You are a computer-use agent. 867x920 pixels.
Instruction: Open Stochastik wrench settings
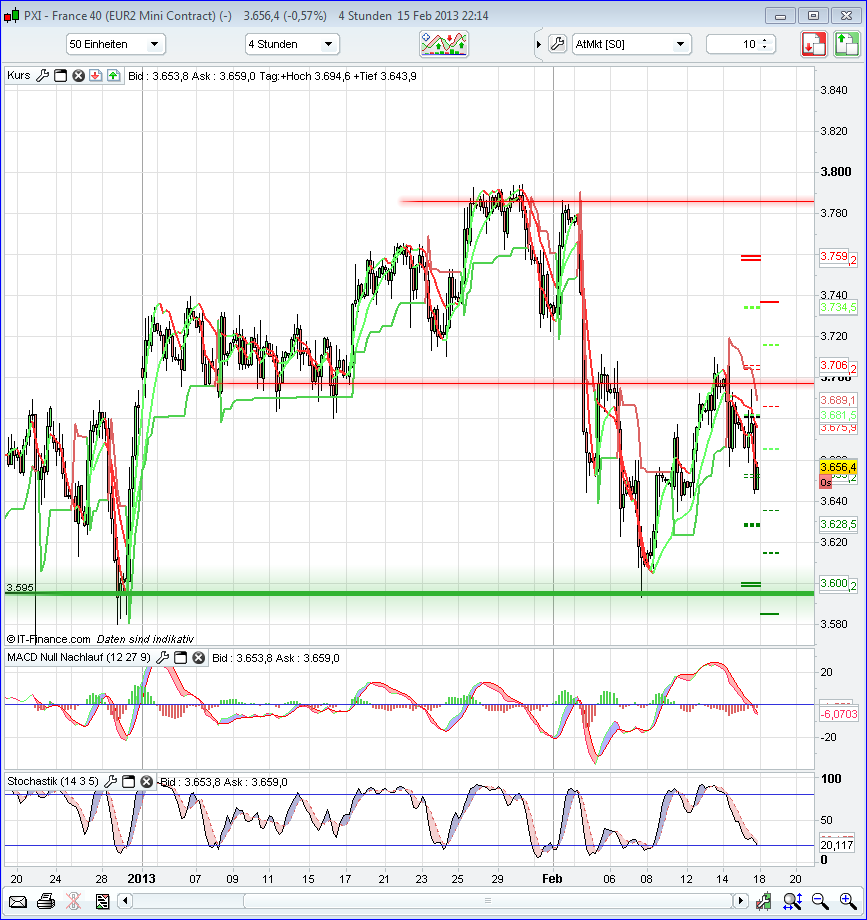110,782
